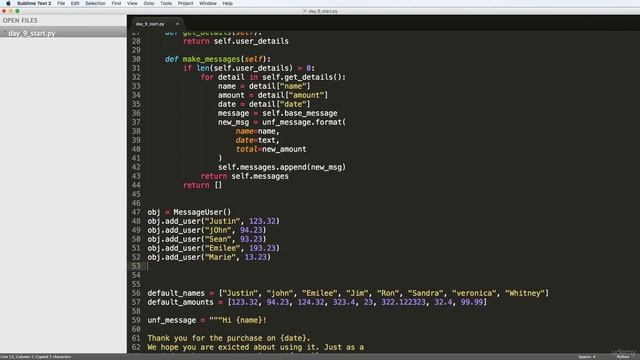Click the obj.add_user("Sean", 93.23) line
Image resolution: width=640 pixels, height=360 pixels.
[207, 239]
